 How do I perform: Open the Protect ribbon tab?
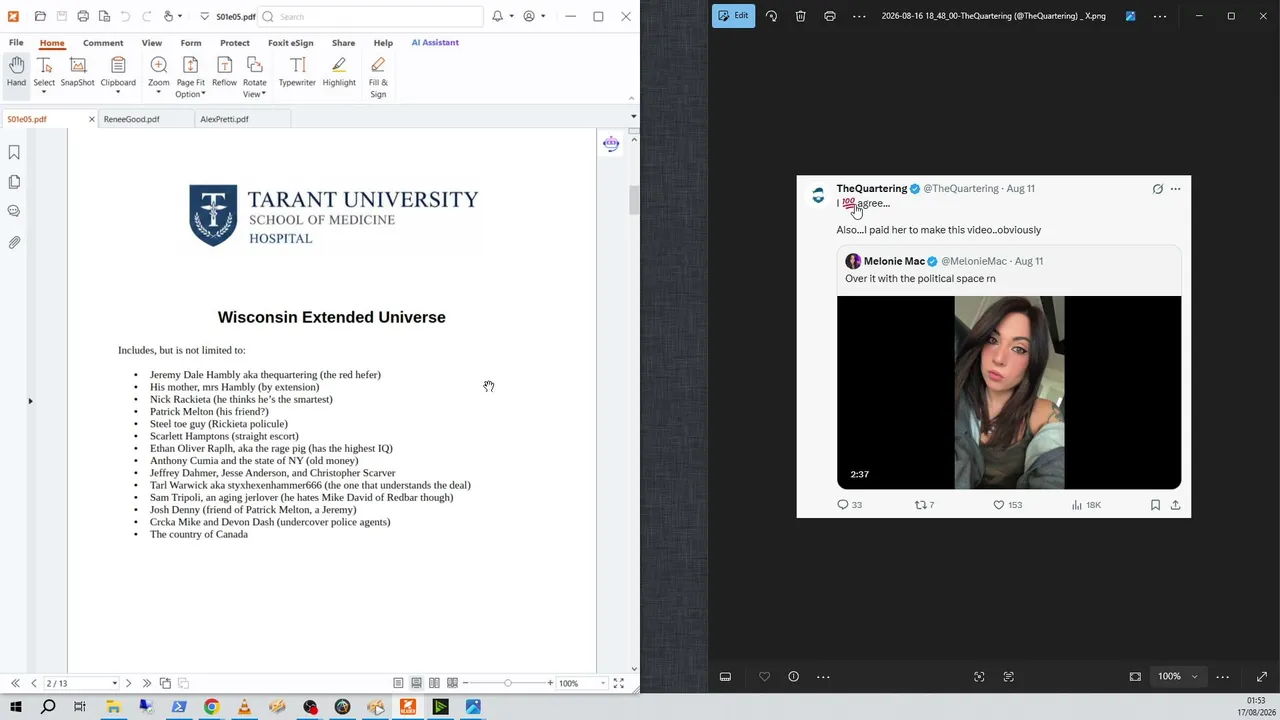pyautogui.click(x=235, y=43)
